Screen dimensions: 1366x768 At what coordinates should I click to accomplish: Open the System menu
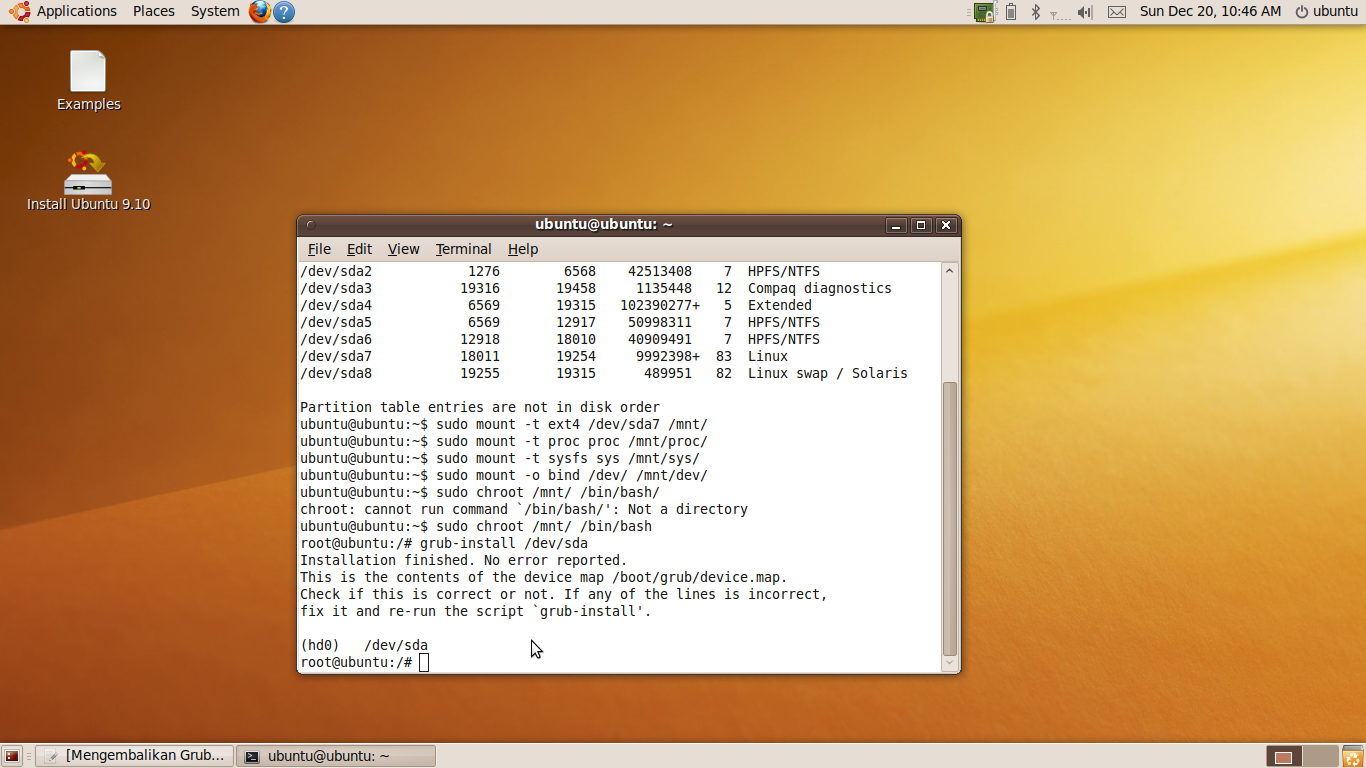215,11
